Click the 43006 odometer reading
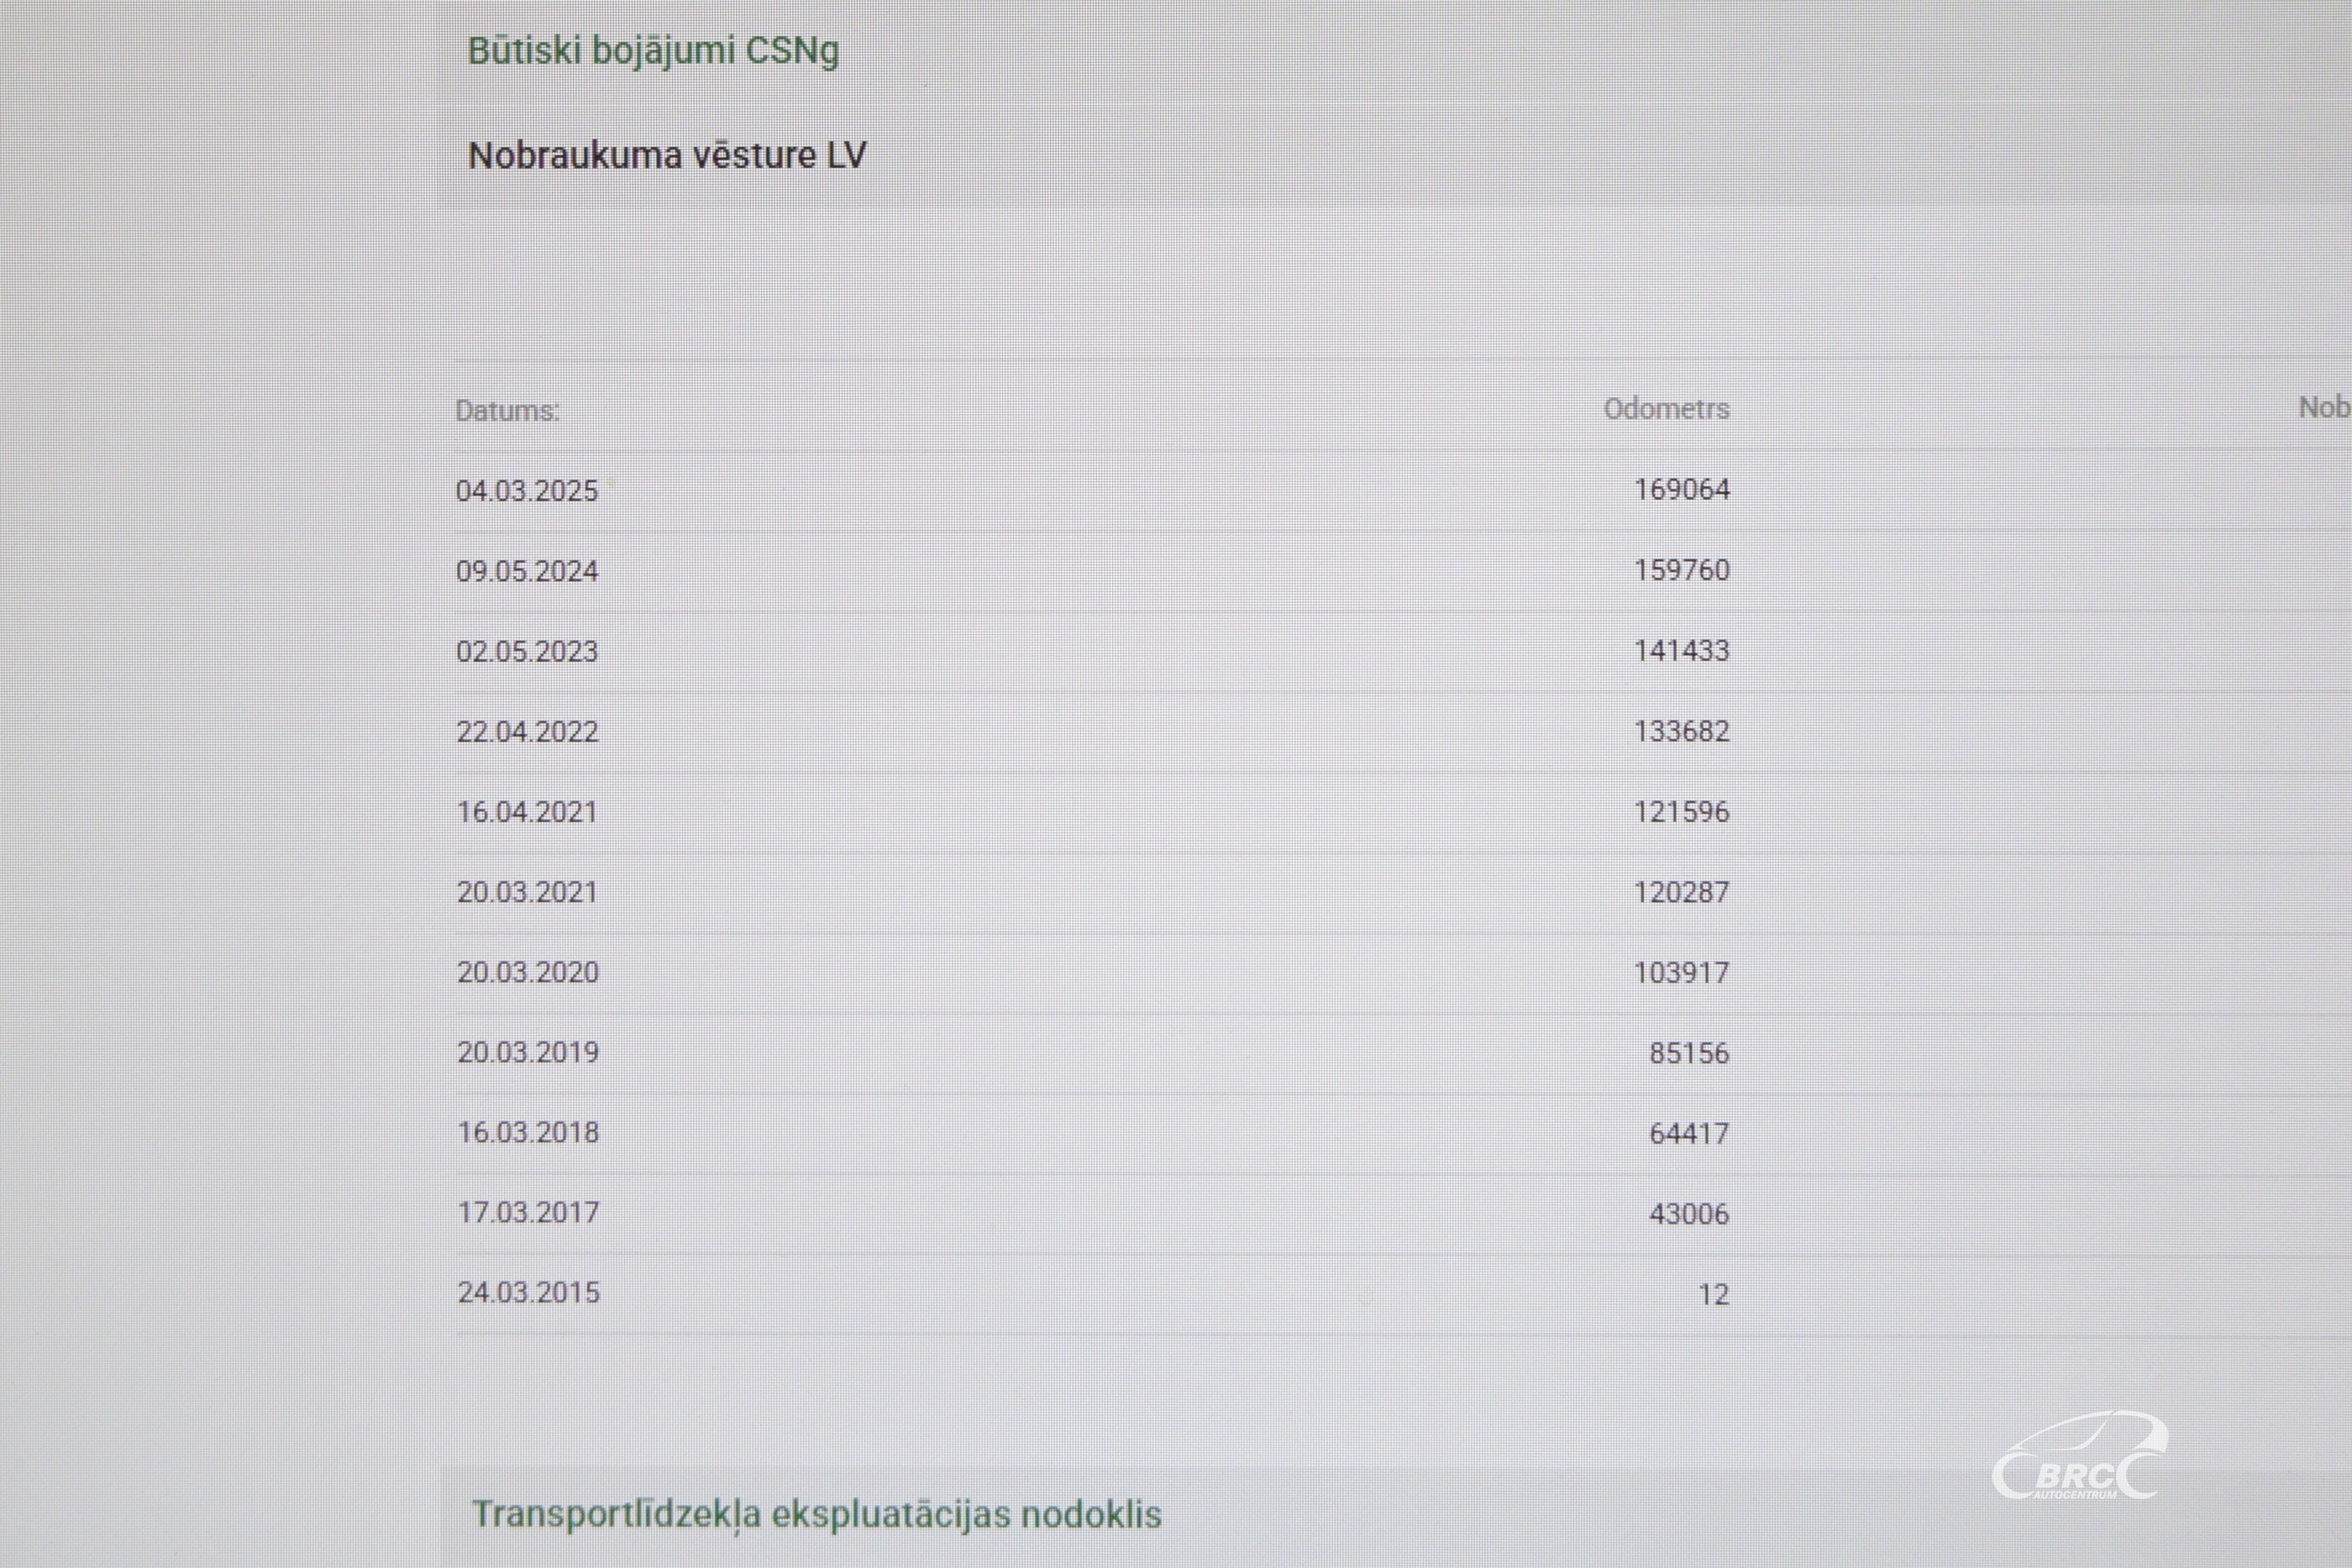This screenshot has height=1568, width=2352. click(x=1689, y=1213)
